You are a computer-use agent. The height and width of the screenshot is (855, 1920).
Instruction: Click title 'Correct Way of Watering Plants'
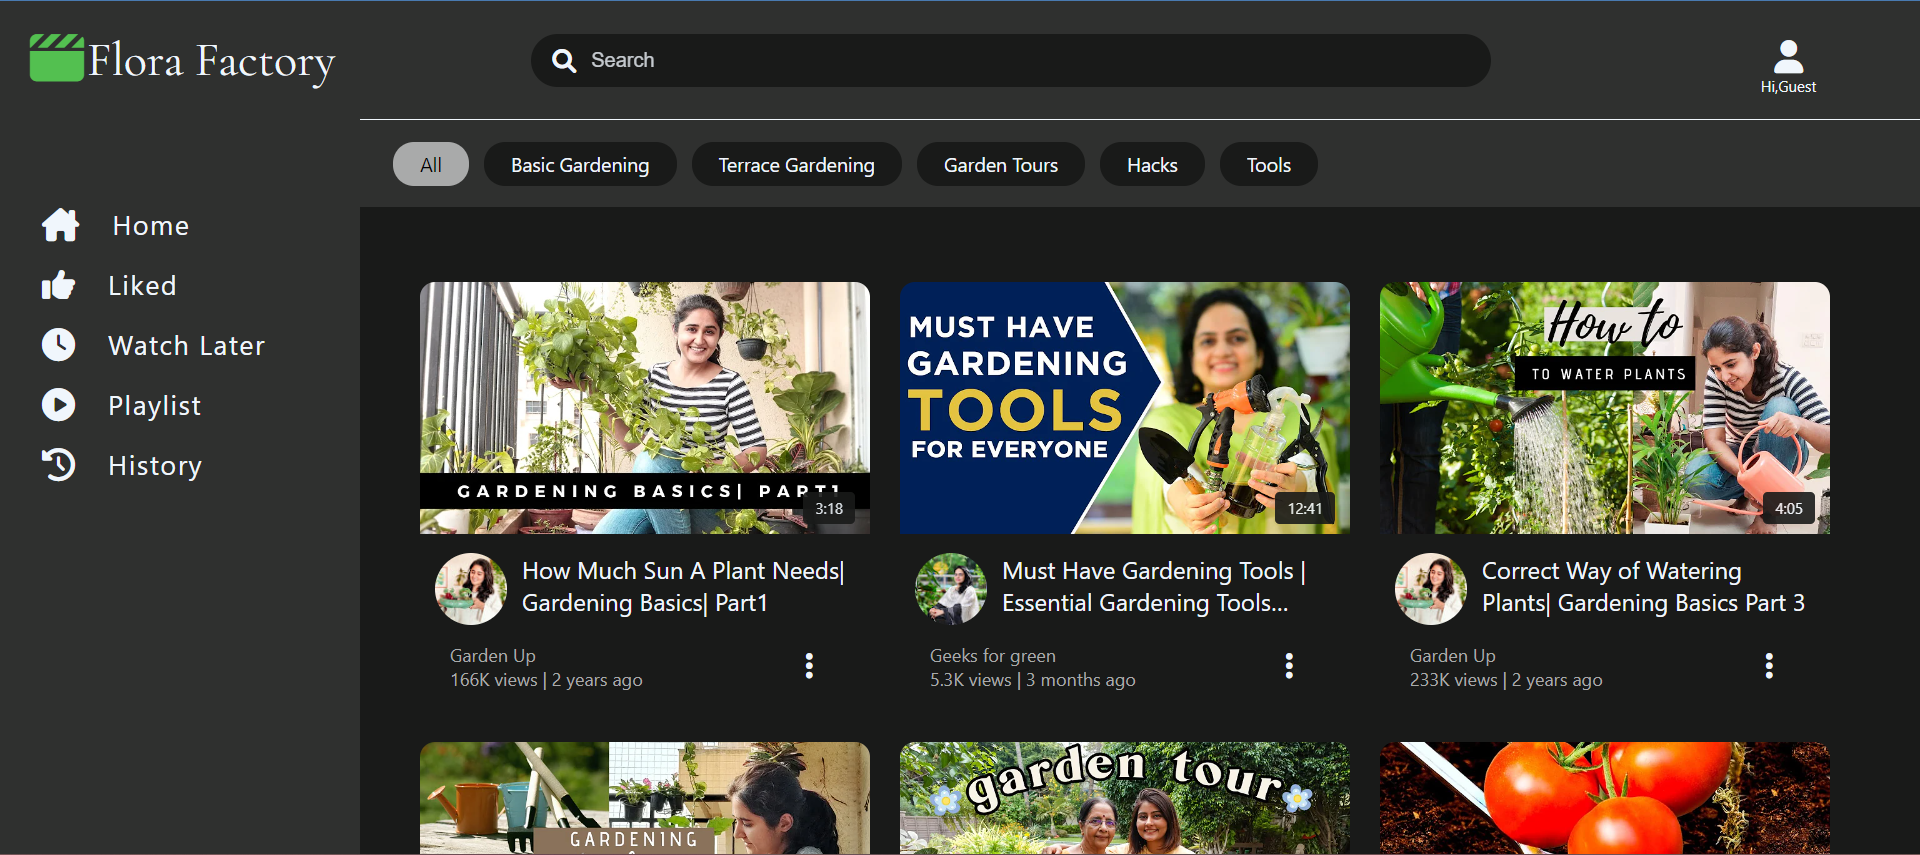[x=1643, y=587]
